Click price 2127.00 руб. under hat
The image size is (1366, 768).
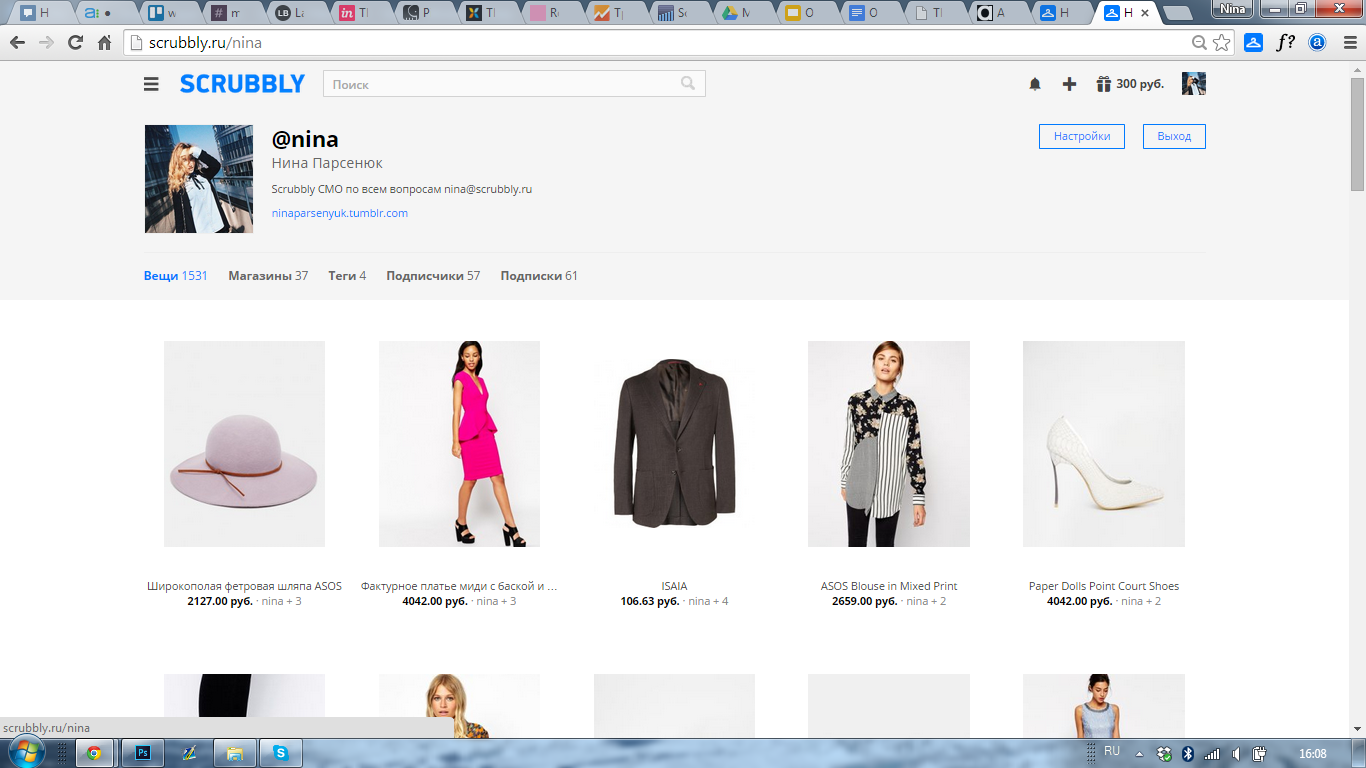point(220,601)
